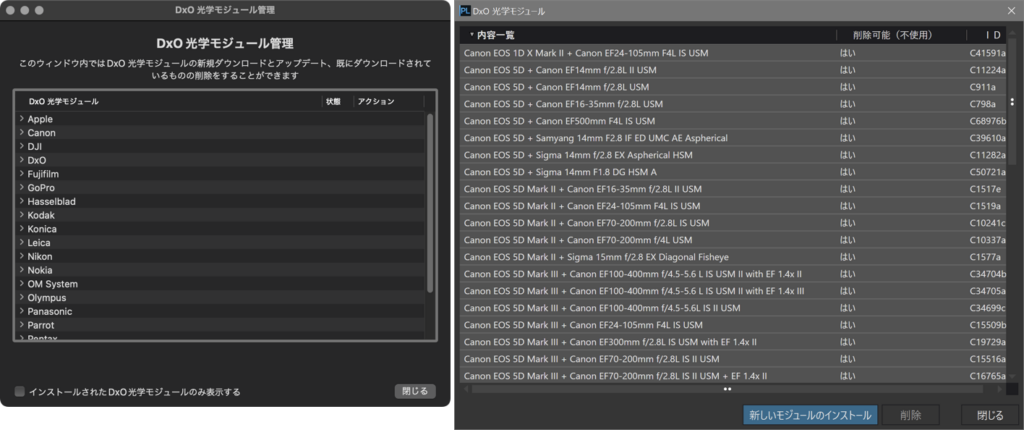Image resolution: width=1024 pixels, height=430 pixels.
Task: Click DxO 光学モジュール column header in macOS list
Action: [x=170, y=101]
